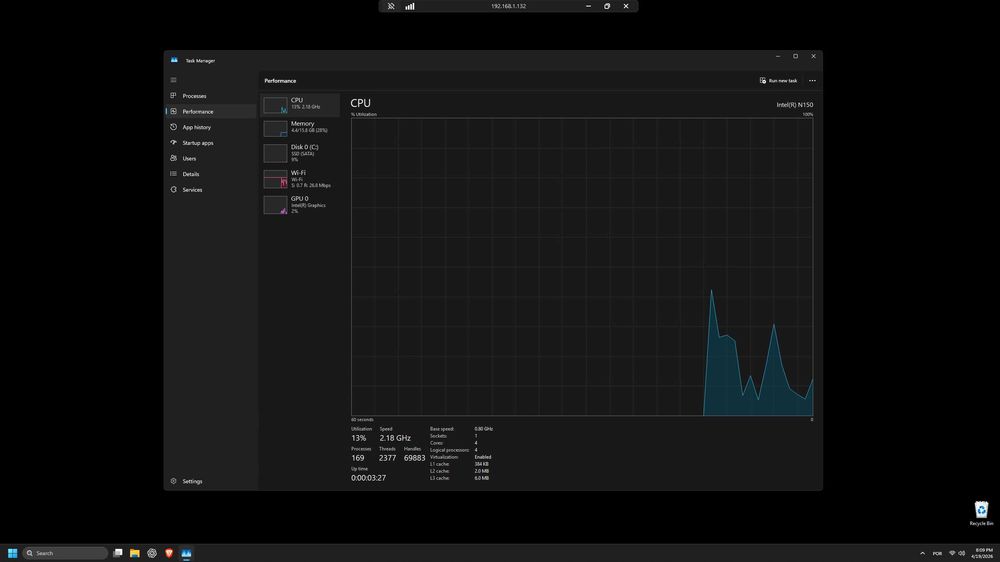
Task: Open File Explorer from the taskbar
Action: pyautogui.click(x=135, y=553)
